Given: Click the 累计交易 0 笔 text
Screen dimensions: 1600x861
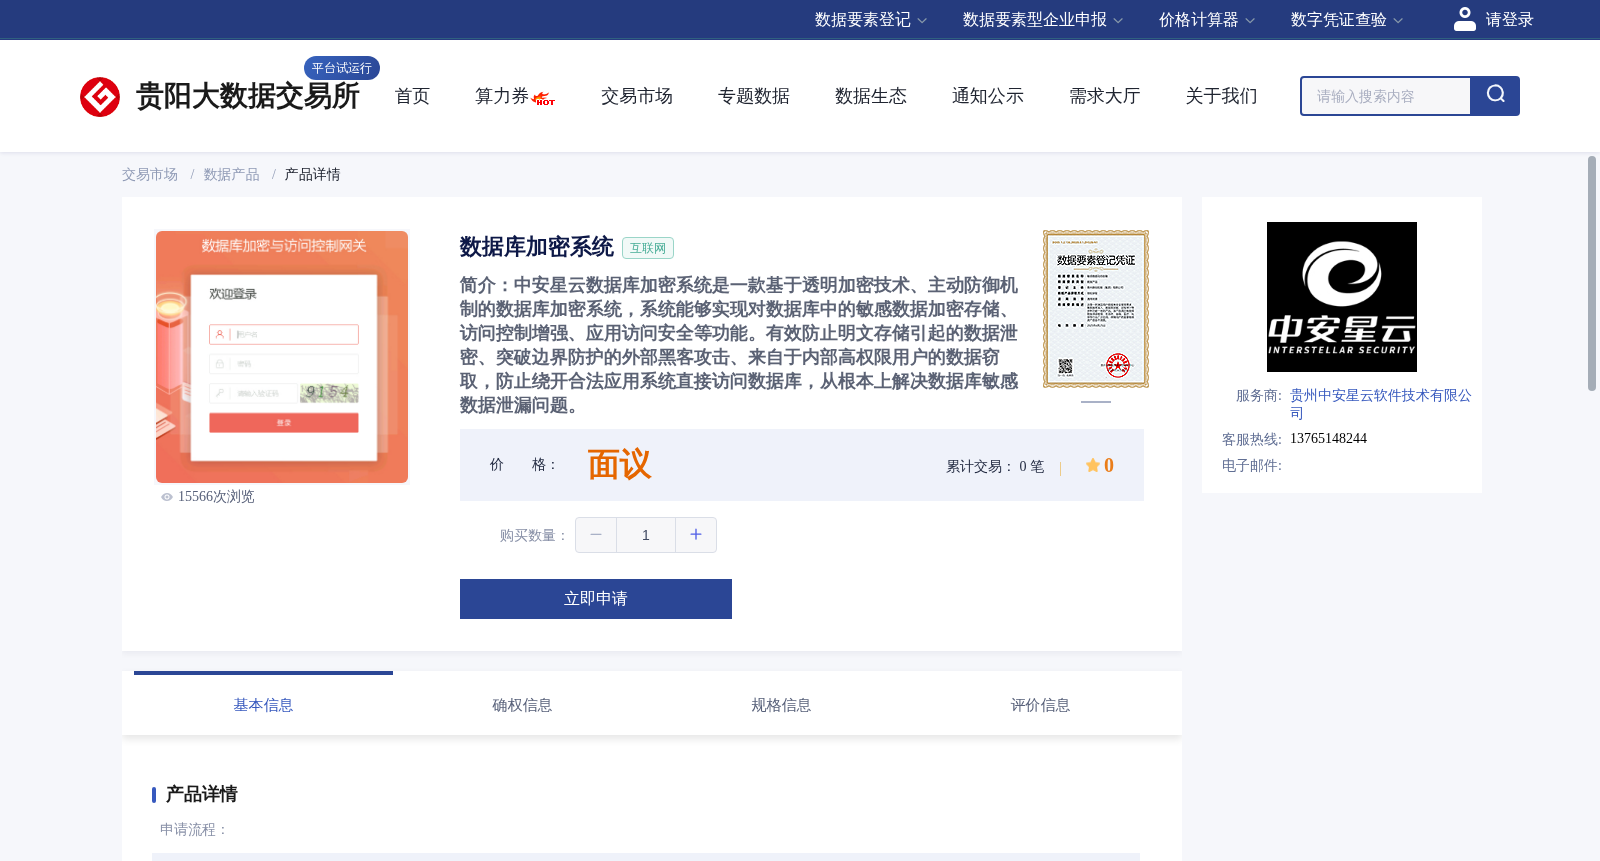Looking at the screenshot, I should [x=995, y=467].
